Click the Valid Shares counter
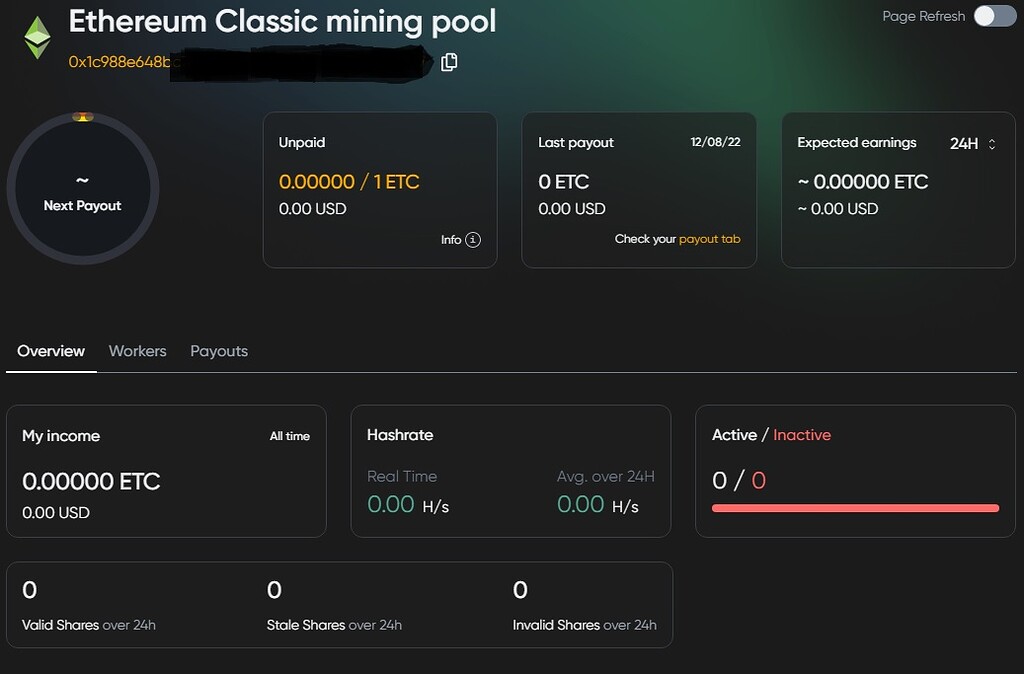Viewport: 1024px width, 674px height. click(x=27, y=590)
